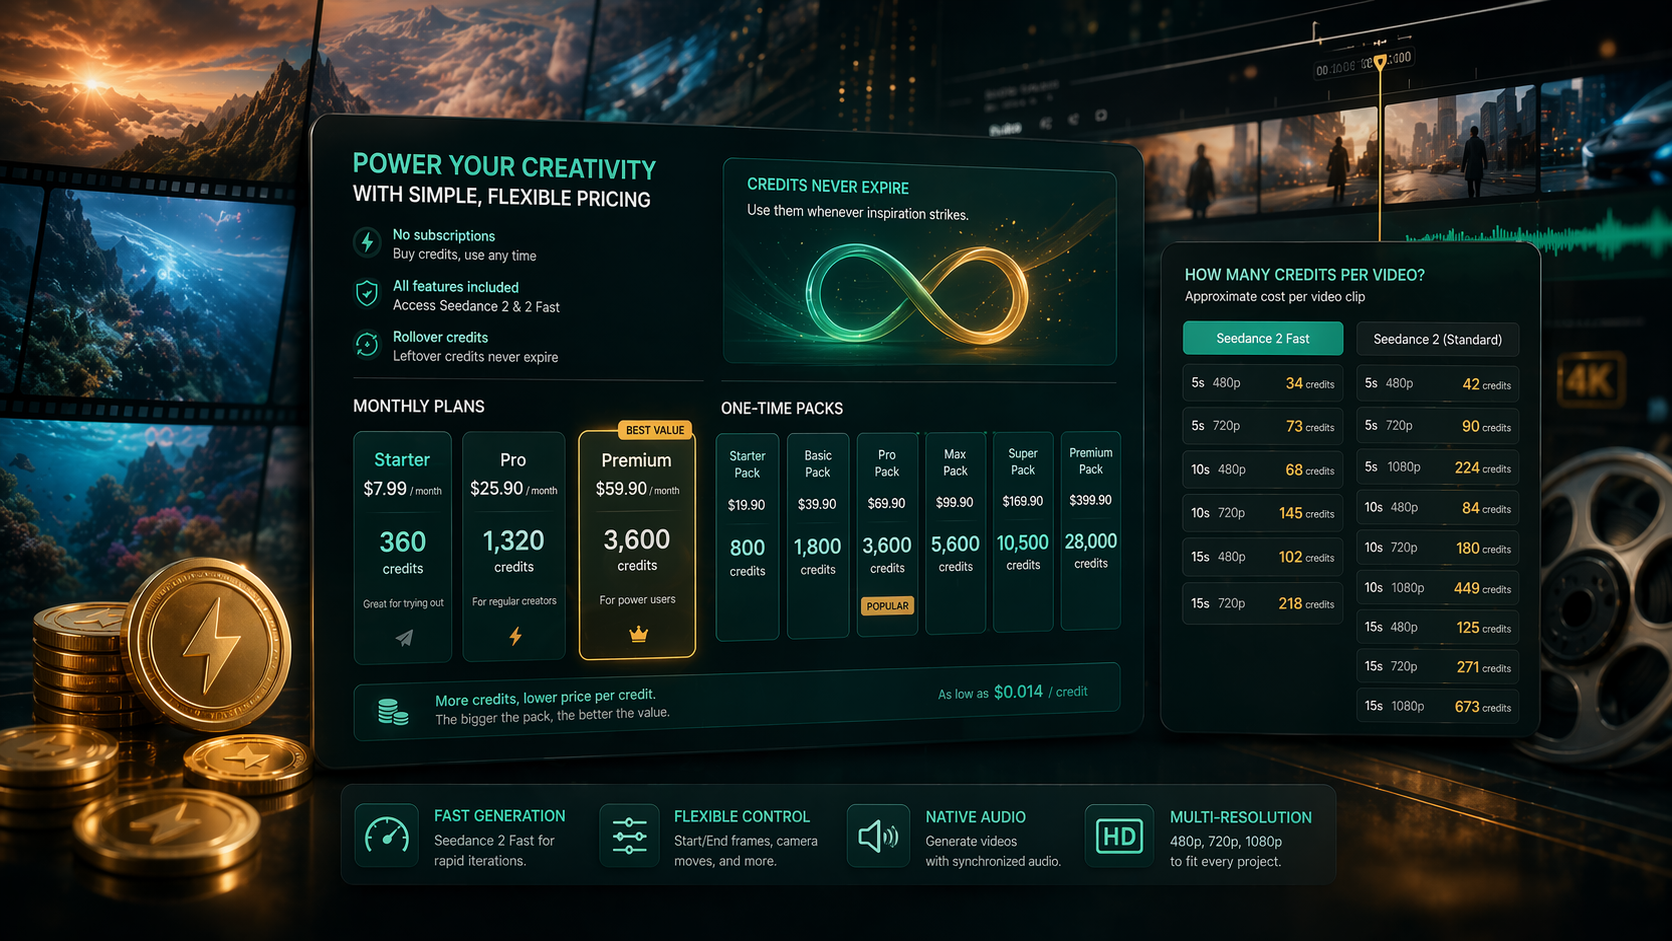Screen dimensions: 1672x941
Task: Click the shield All features included icon
Action: [367, 293]
